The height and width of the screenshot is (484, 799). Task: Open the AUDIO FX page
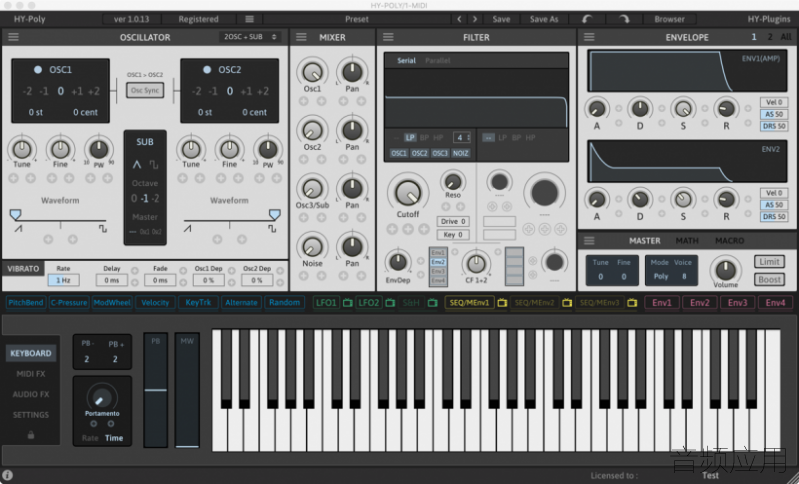click(x=31, y=394)
